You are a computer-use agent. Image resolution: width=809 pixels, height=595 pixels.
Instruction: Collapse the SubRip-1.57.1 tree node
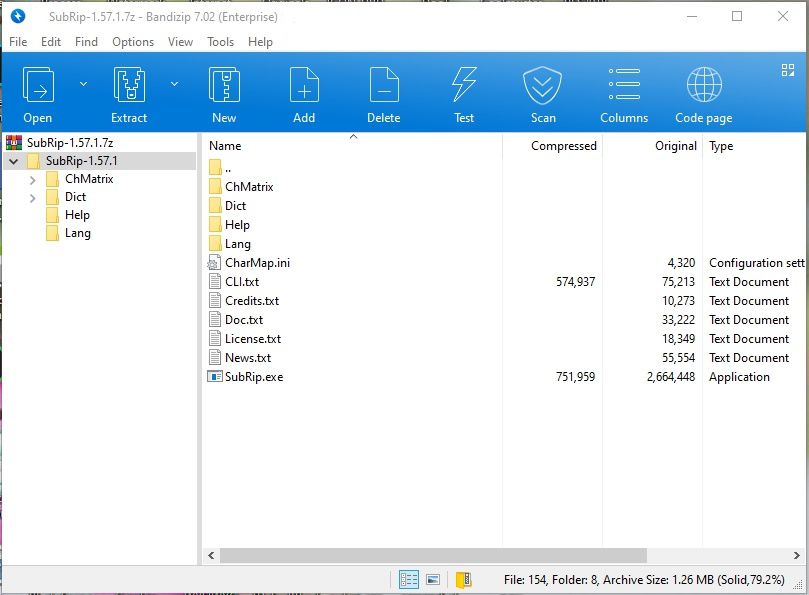pyautogui.click(x=14, y=162)
